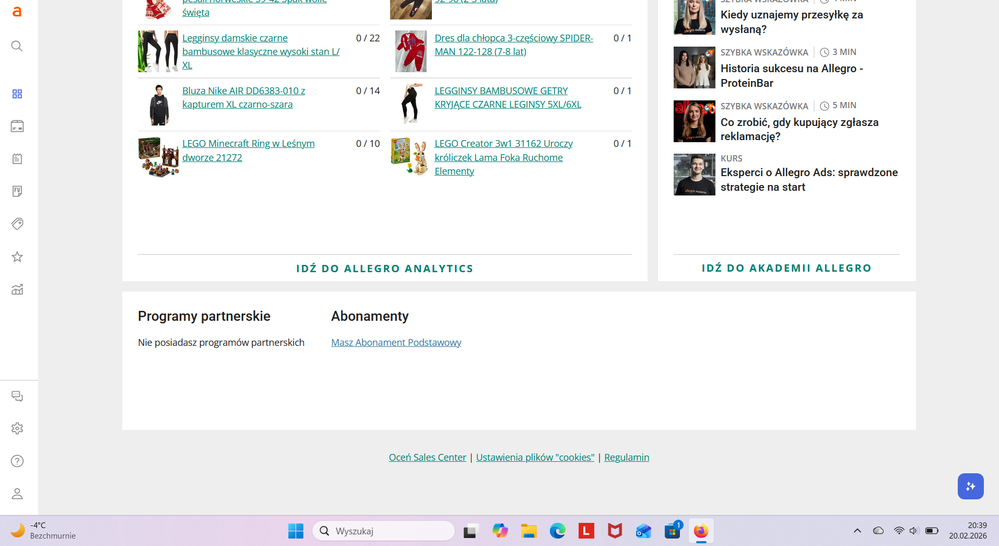
Task: Open the tag icon in the left sidebar
Action: click(x=17, y=224)
